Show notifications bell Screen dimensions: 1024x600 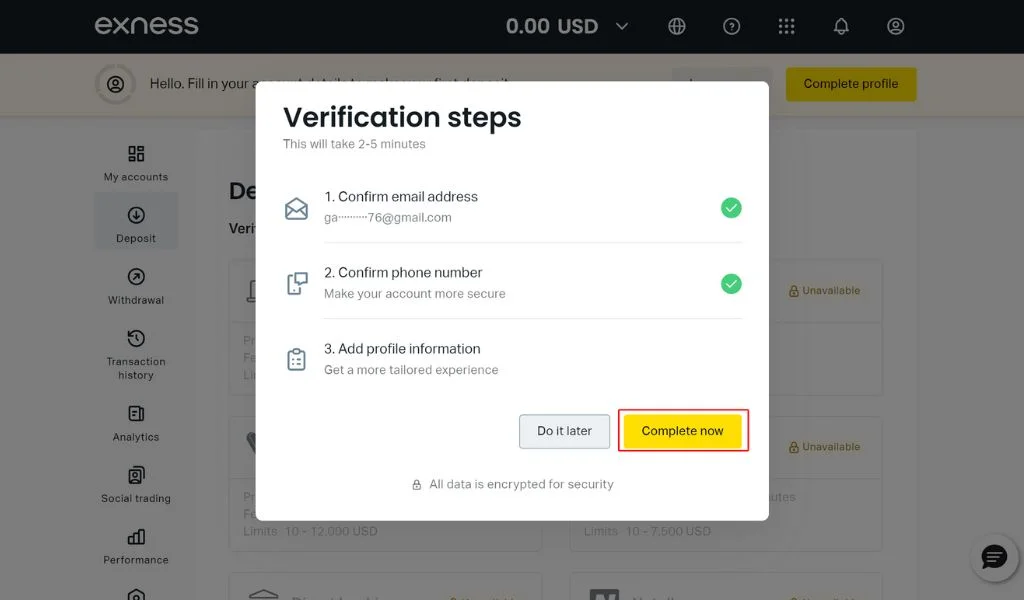[841, 27]
